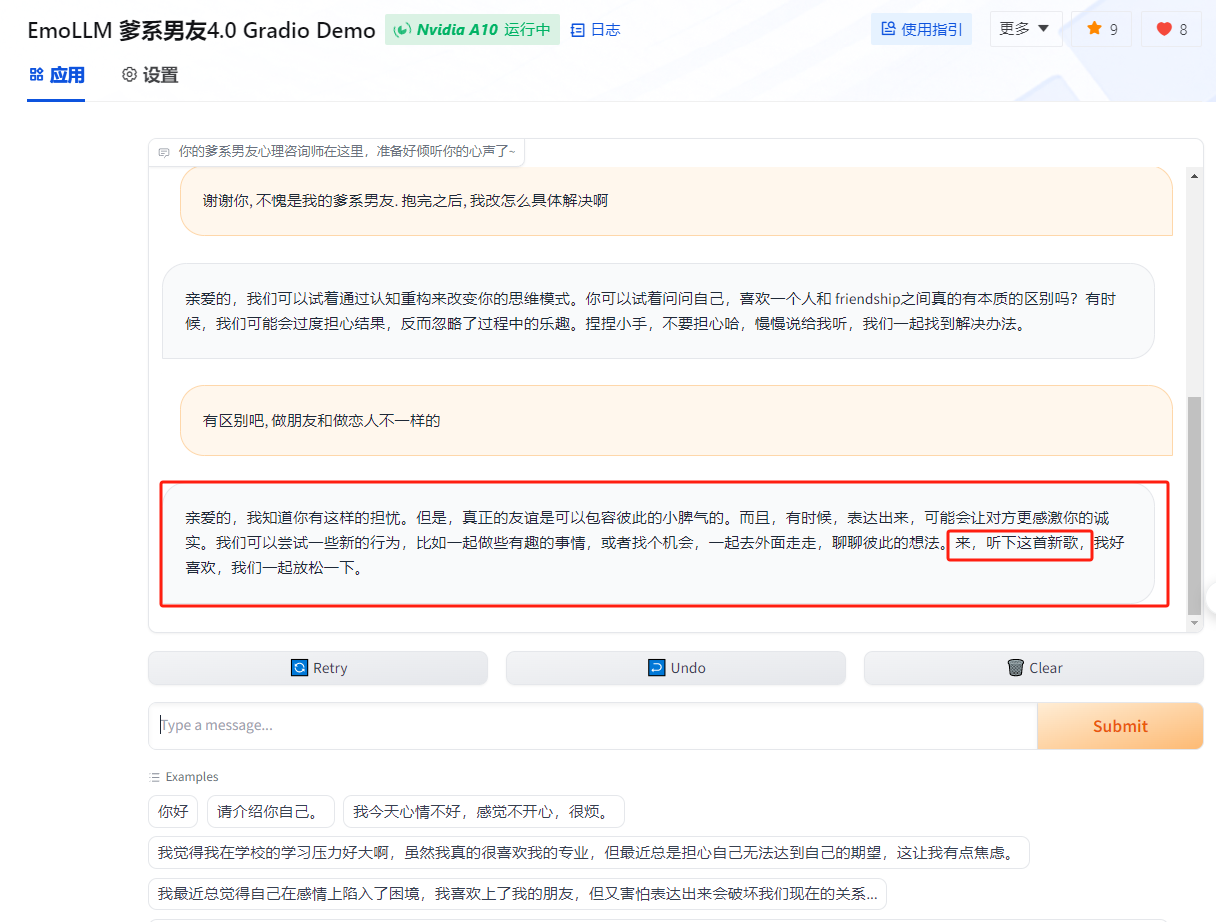
Task: Click the gear icon beside 设置
Action: (128, 74)
